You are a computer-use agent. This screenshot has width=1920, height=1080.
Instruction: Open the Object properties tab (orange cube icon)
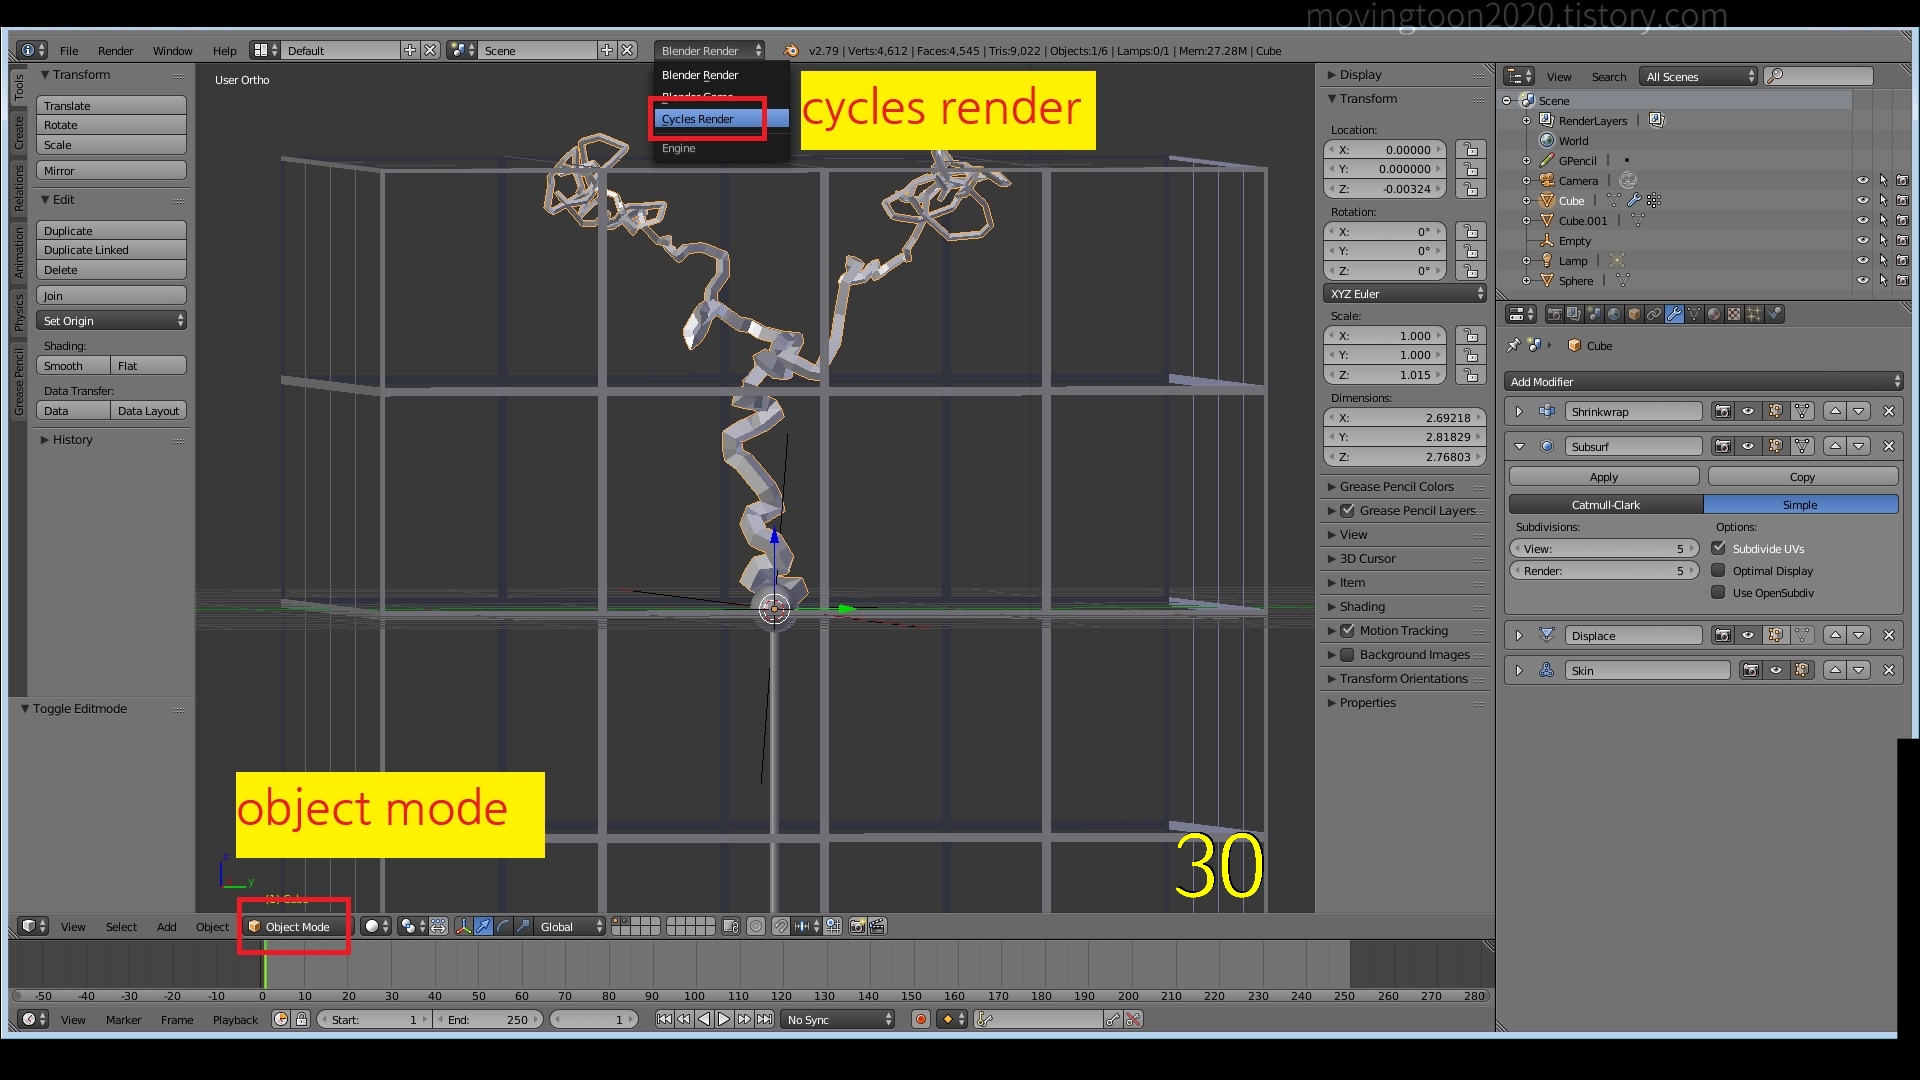(x=1634, y=314)
